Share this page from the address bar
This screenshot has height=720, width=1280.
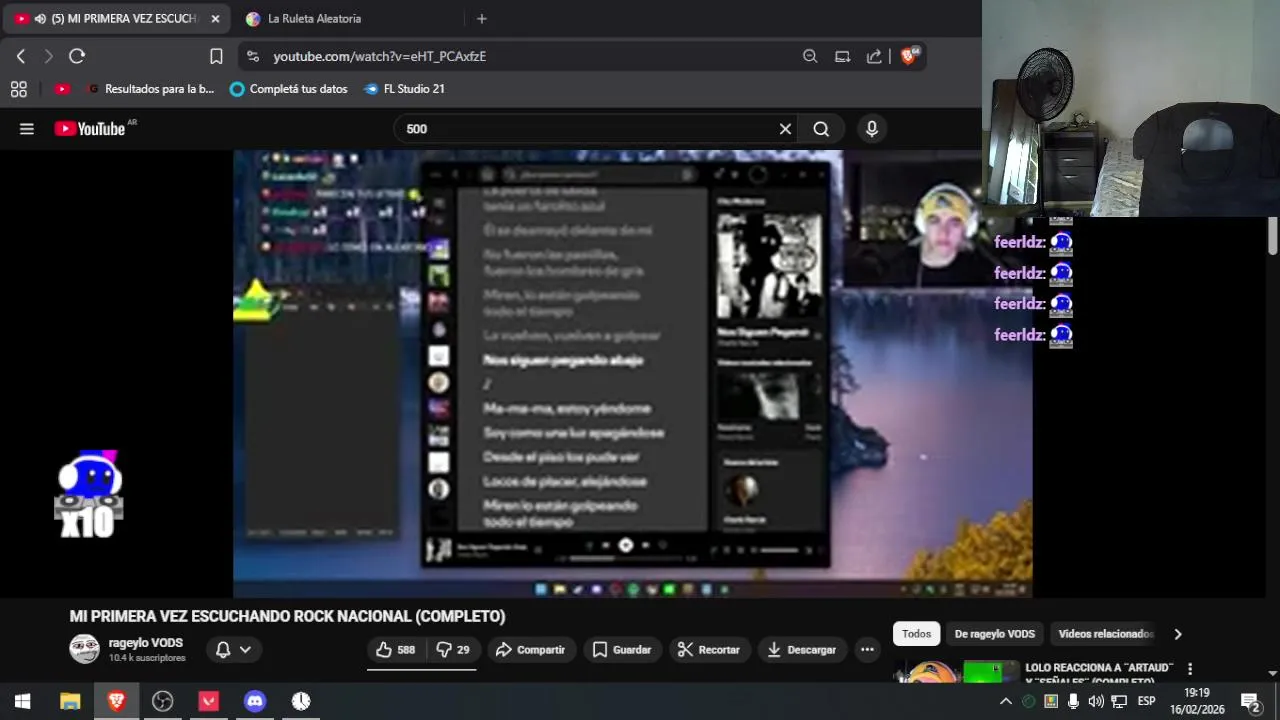pyautogui.click(x=874, y=57)
